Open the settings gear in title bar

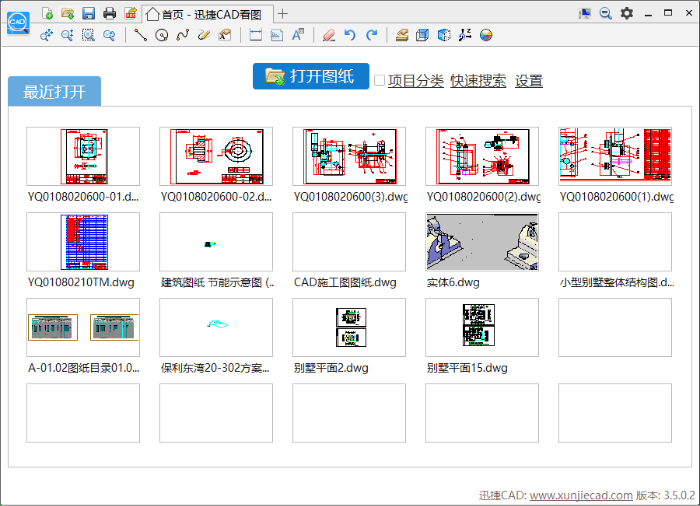coord(627,13)
